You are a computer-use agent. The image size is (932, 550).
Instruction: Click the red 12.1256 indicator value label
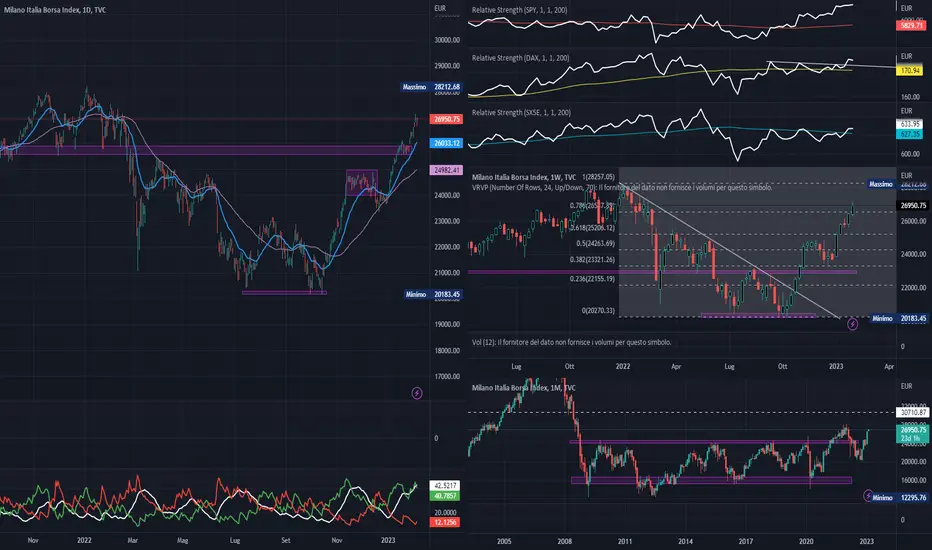pyautogui.click(x=445, y=522)
